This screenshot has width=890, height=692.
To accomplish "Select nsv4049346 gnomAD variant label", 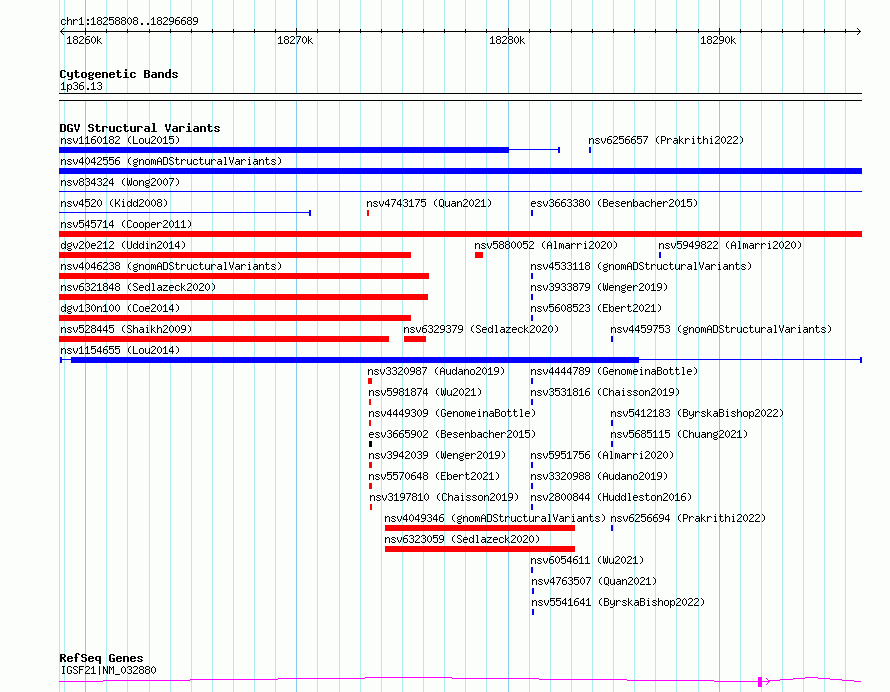I will point(495,518).
